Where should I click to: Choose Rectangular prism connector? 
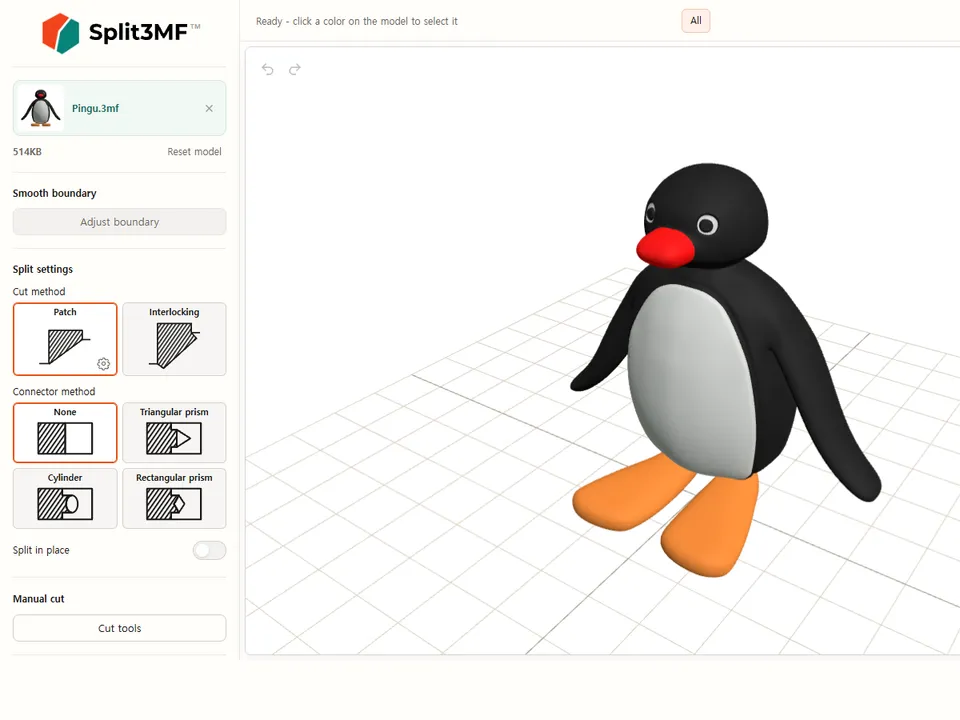pos(174,498)
